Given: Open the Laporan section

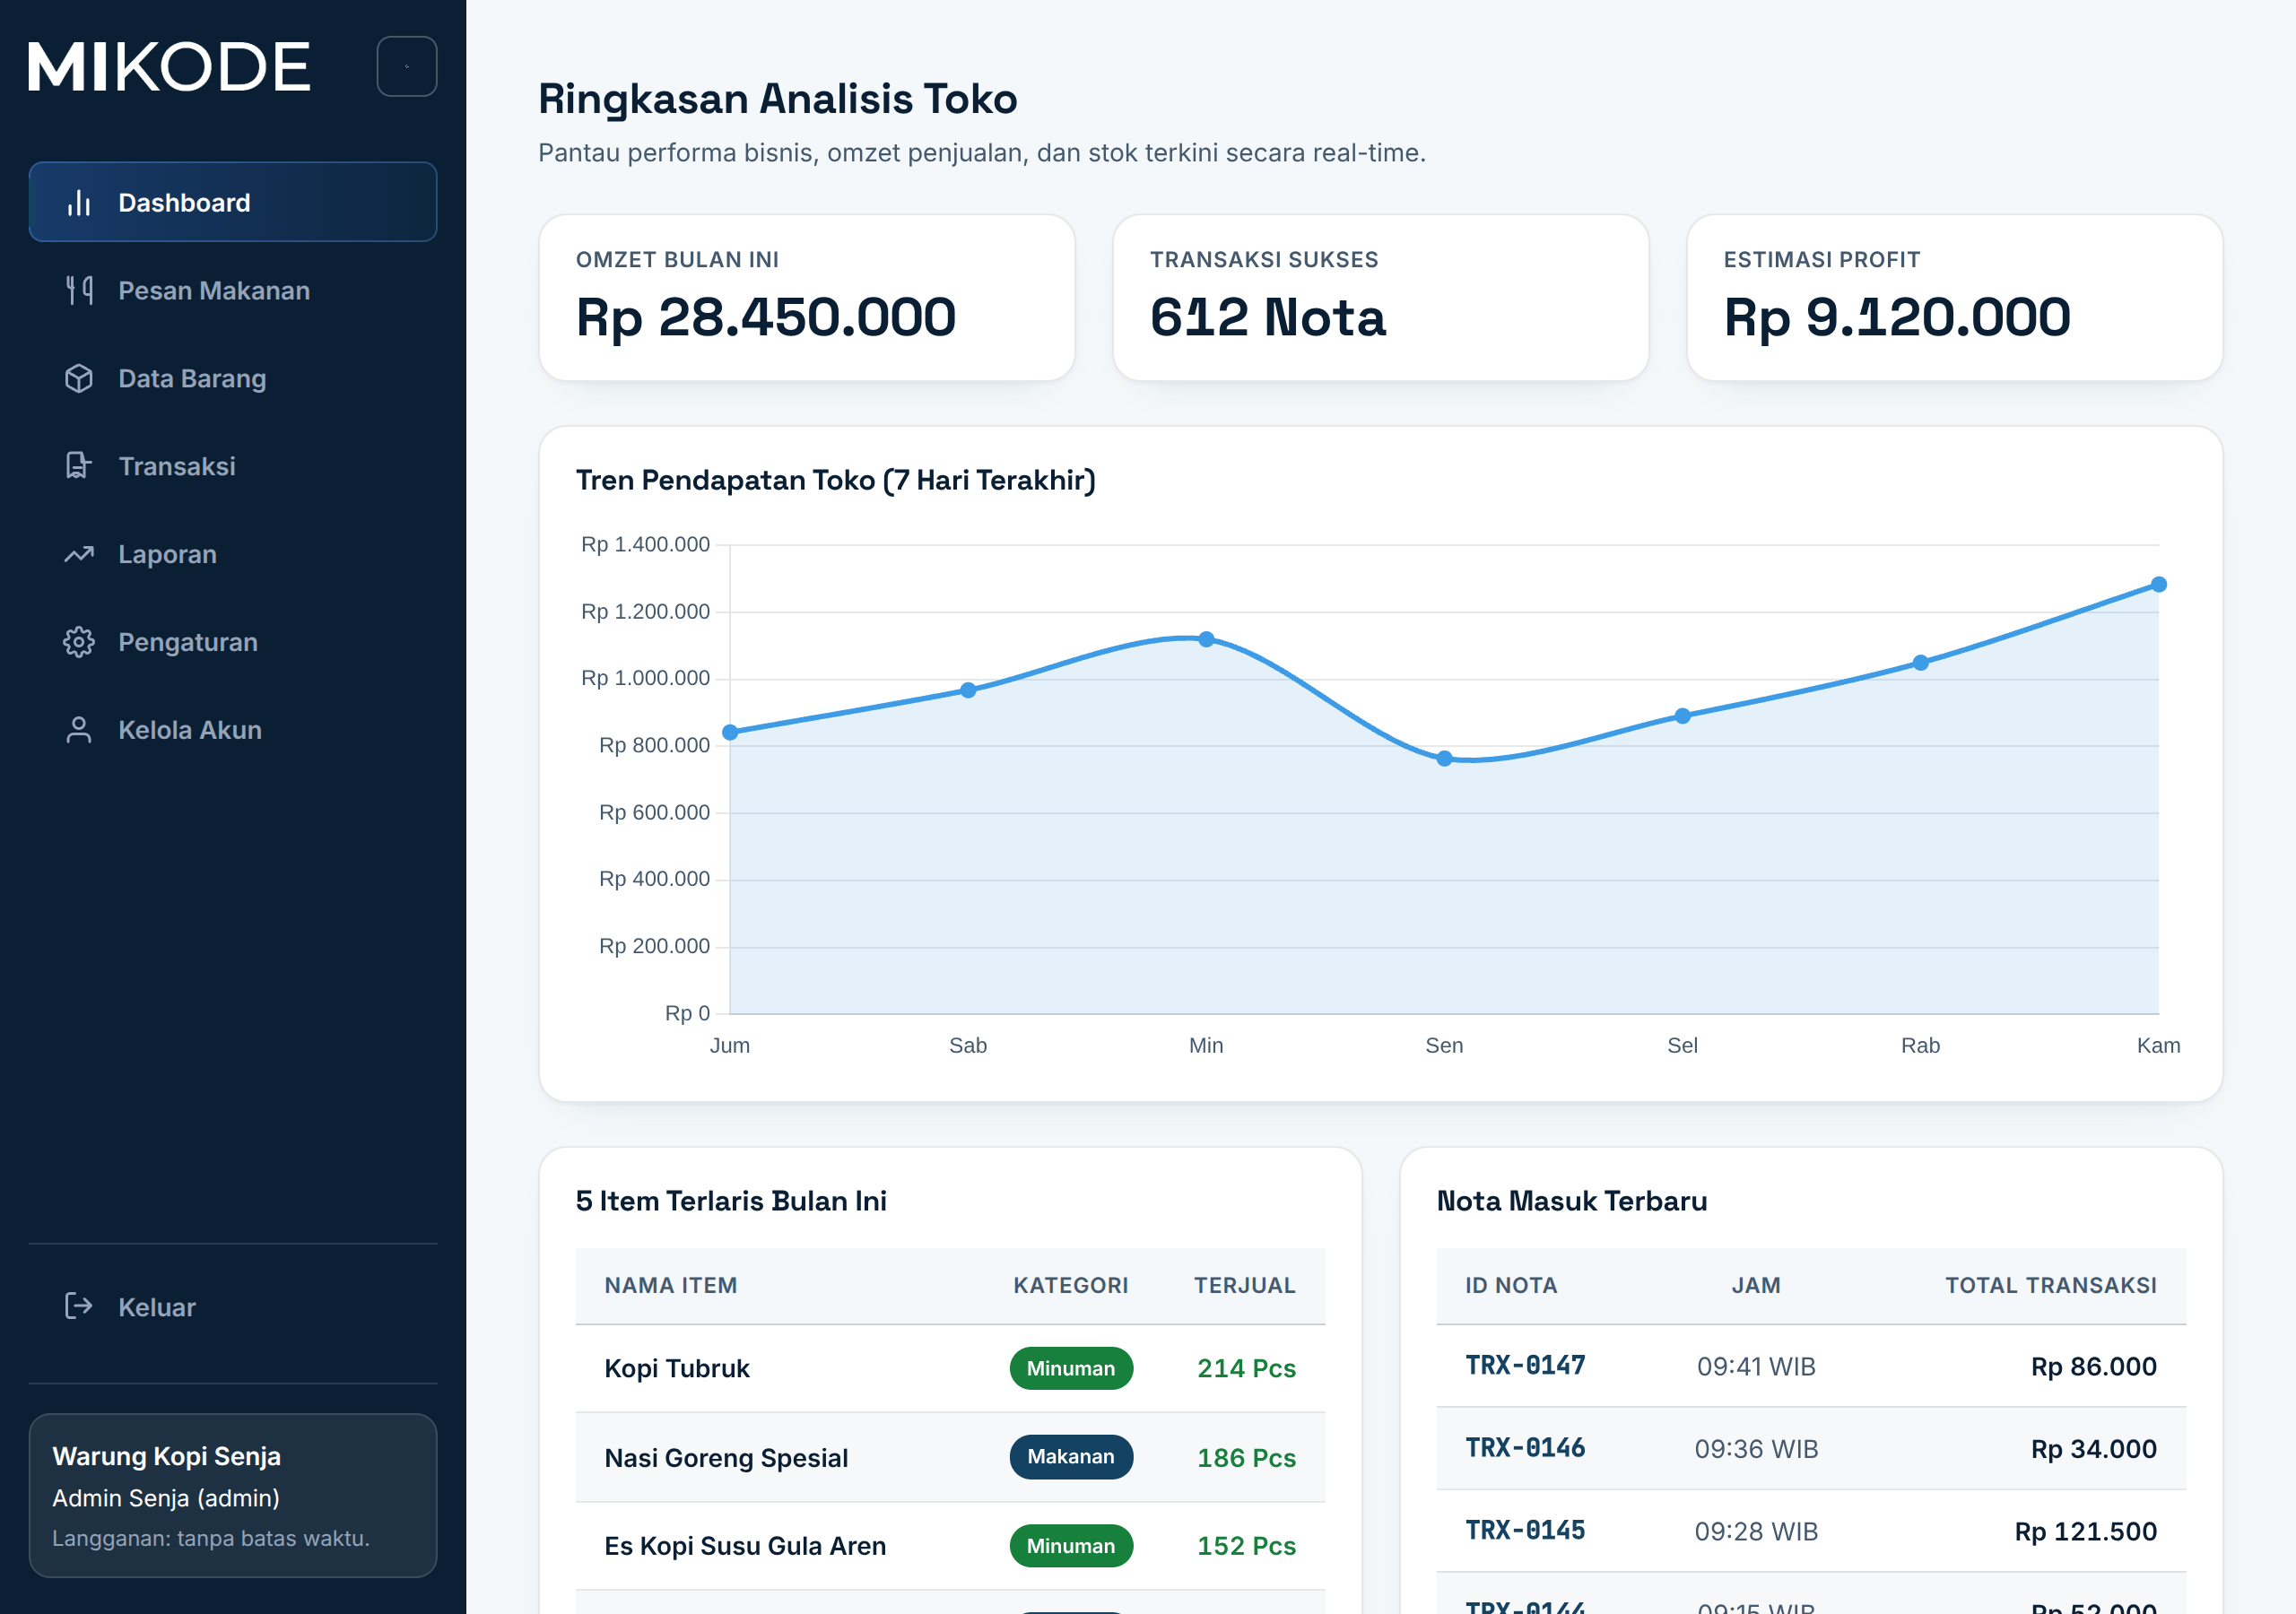Looking at the screenshot, I should click(233, 554).
